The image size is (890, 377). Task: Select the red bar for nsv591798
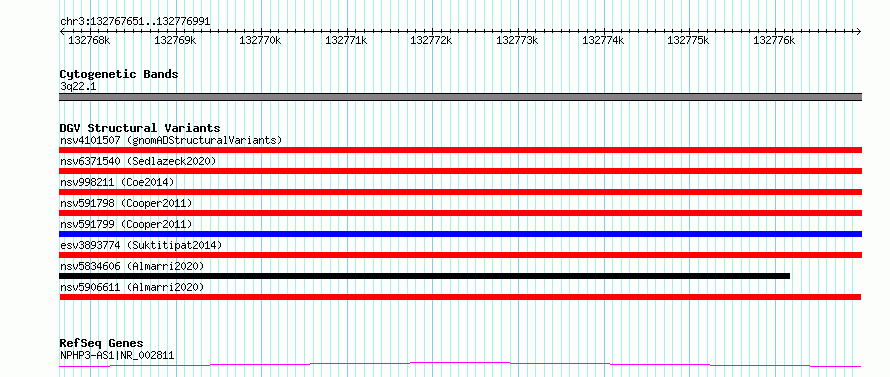point(460,213)
